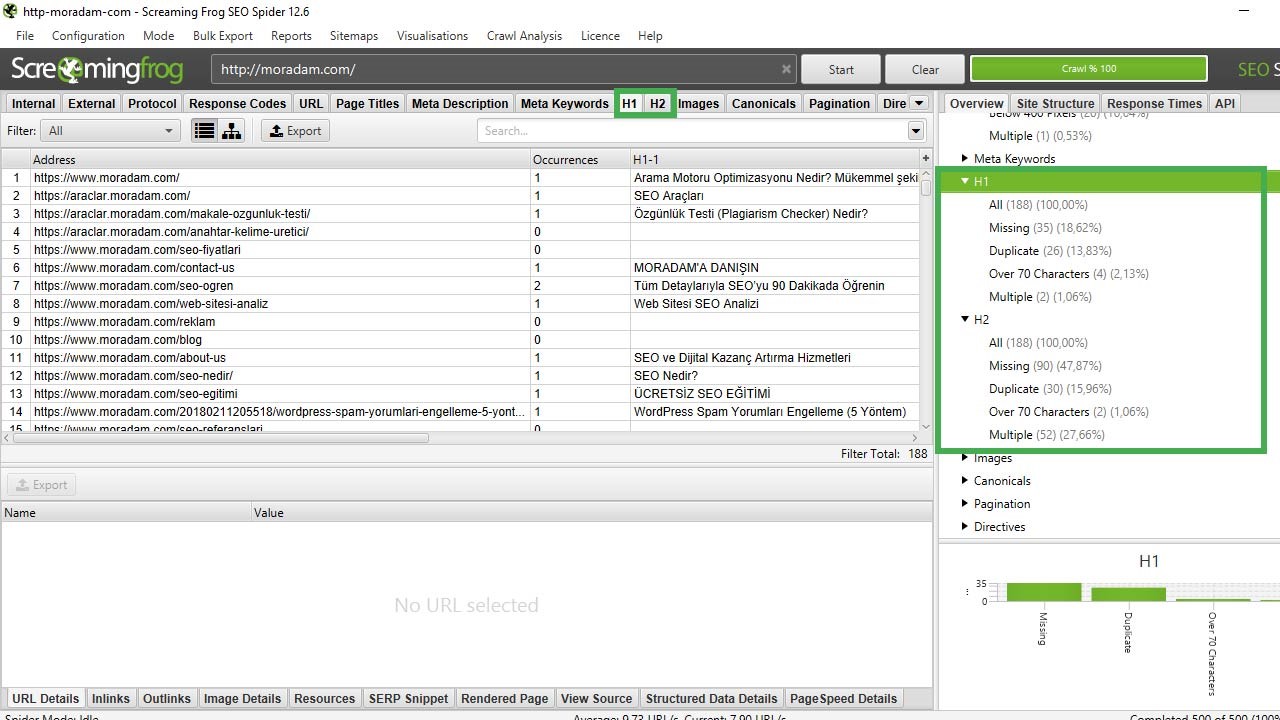This screenshot has height=720, width=1280.
Task: Expand Canonicals tree section
Action: pos(965,481)
